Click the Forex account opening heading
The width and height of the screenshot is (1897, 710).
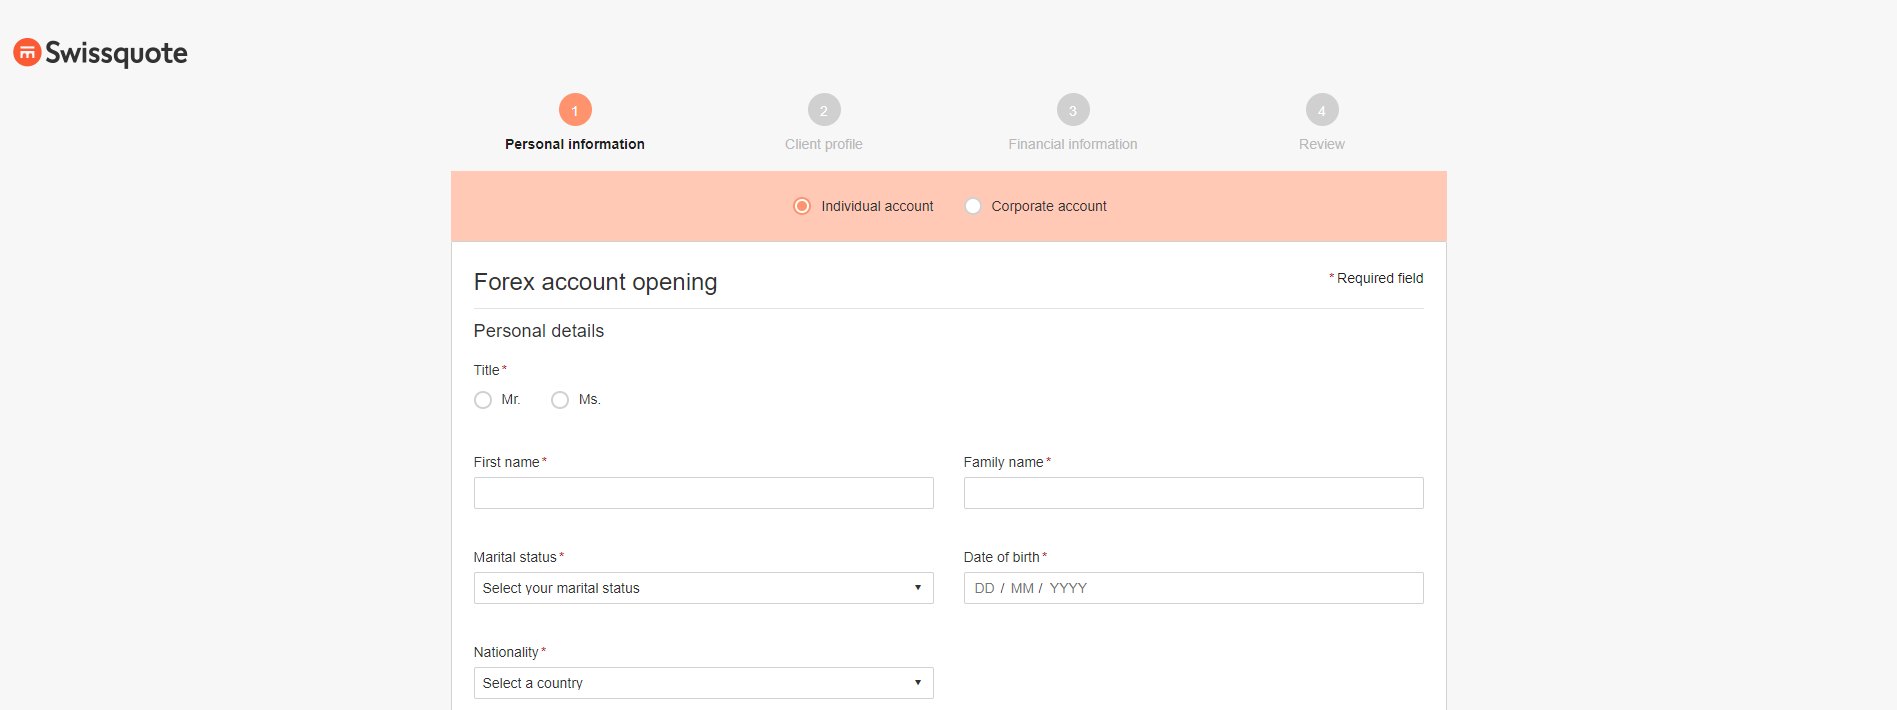coord(595,282)
